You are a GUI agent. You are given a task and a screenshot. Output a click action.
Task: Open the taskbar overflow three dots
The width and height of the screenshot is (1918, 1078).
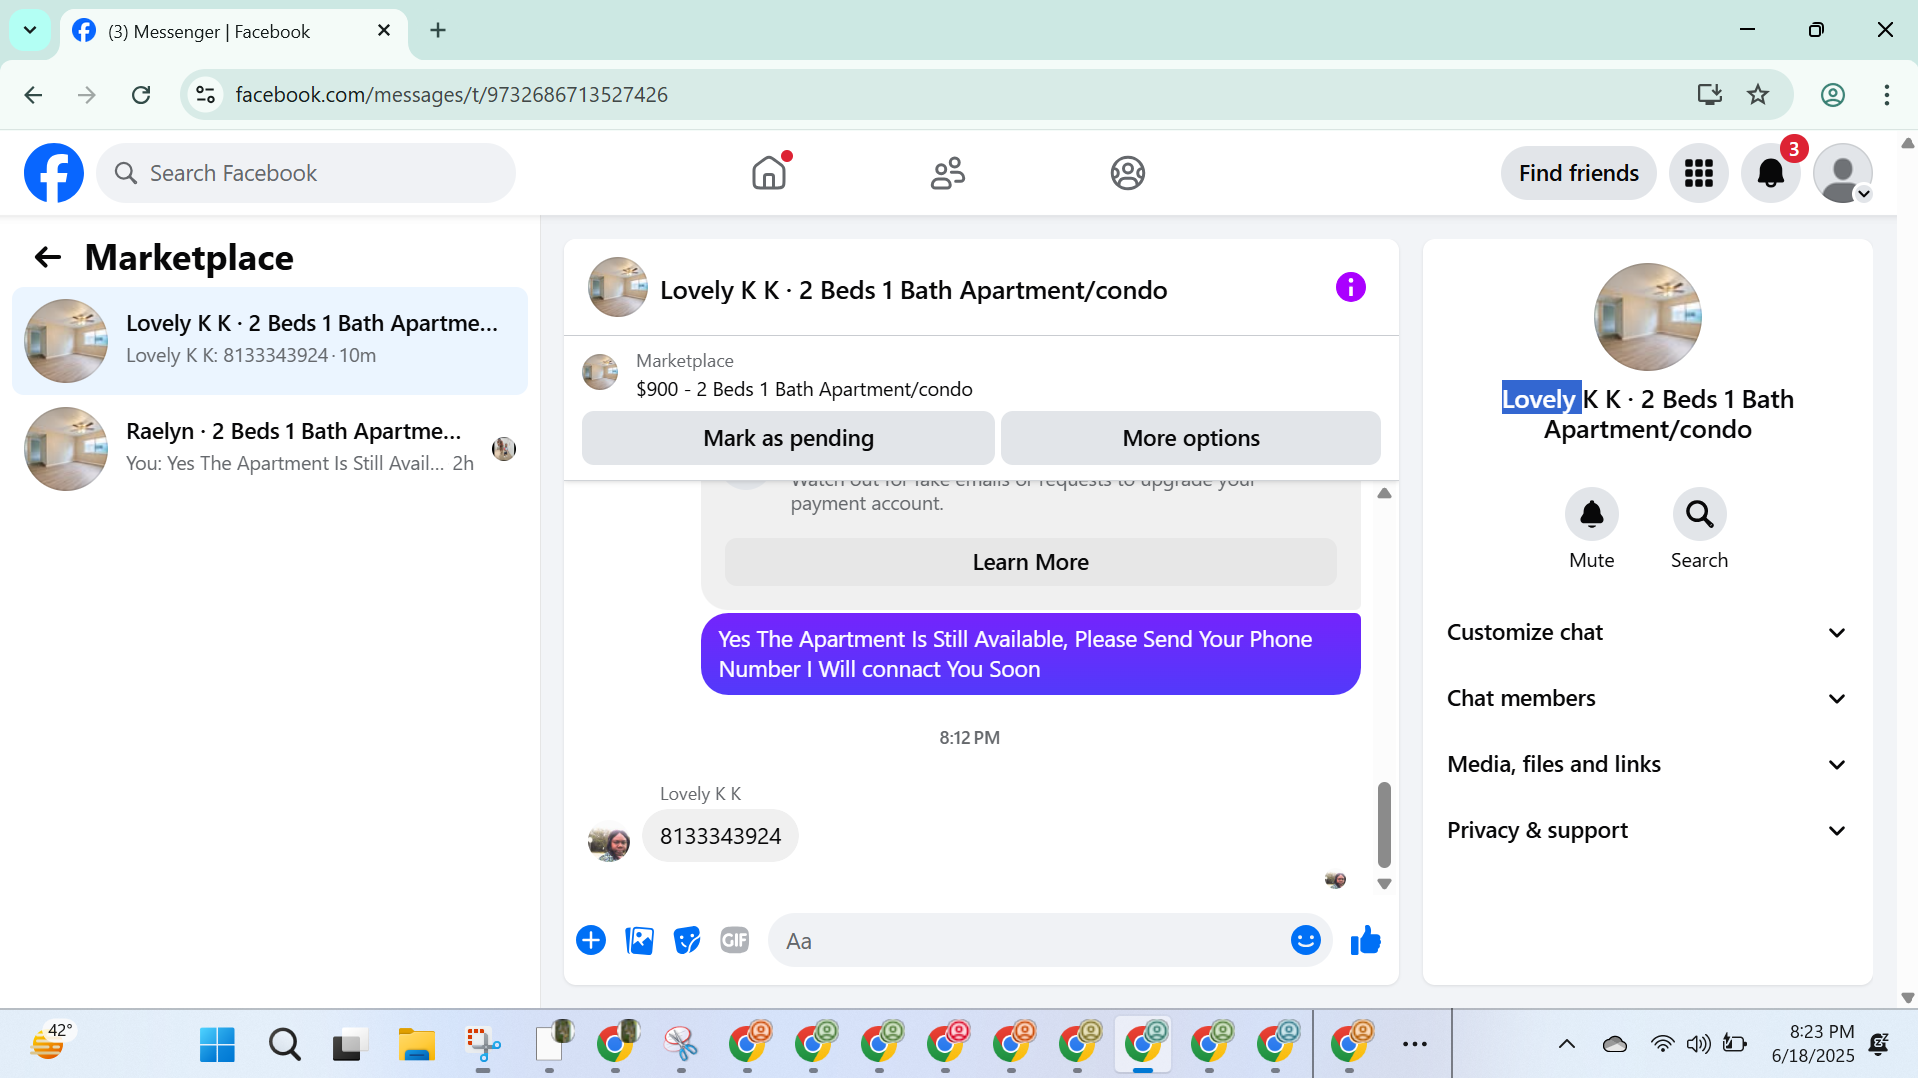tap(1414, 1045)
